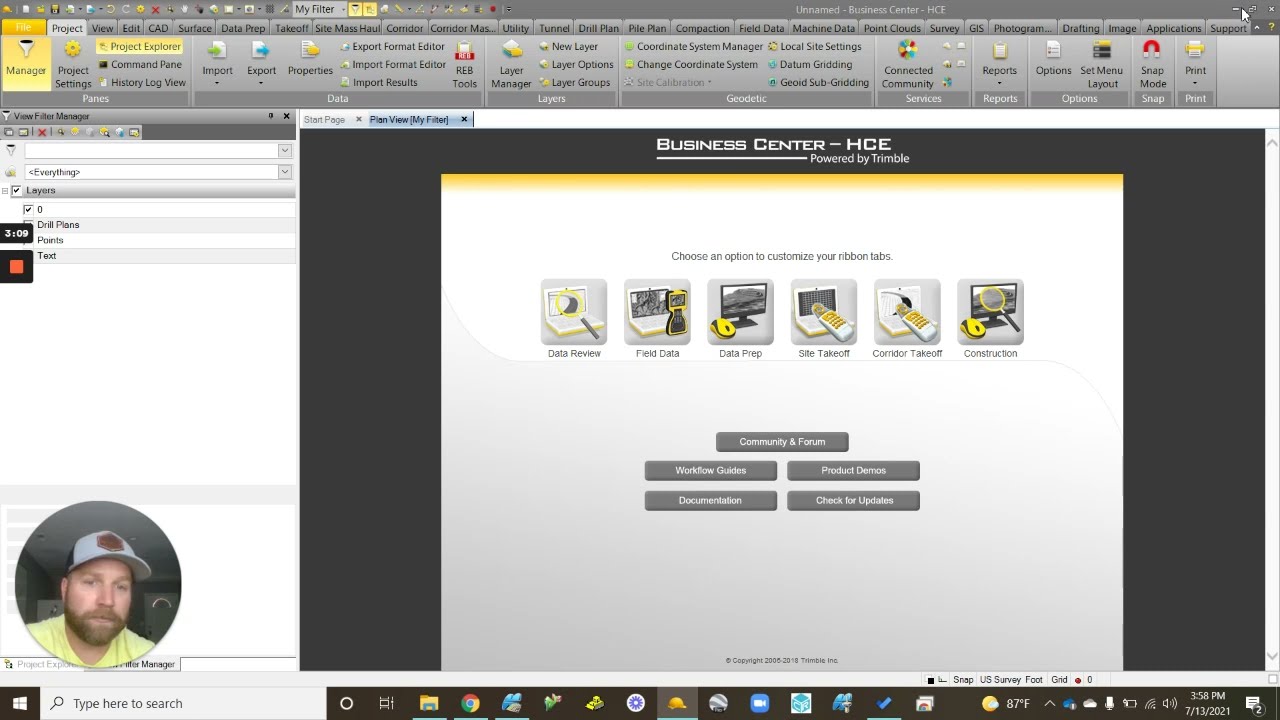The height and width of the screenshot is (720, 1280).
Task: Open Geoid Sub-Gridding
Action: [x=817, y=82]
